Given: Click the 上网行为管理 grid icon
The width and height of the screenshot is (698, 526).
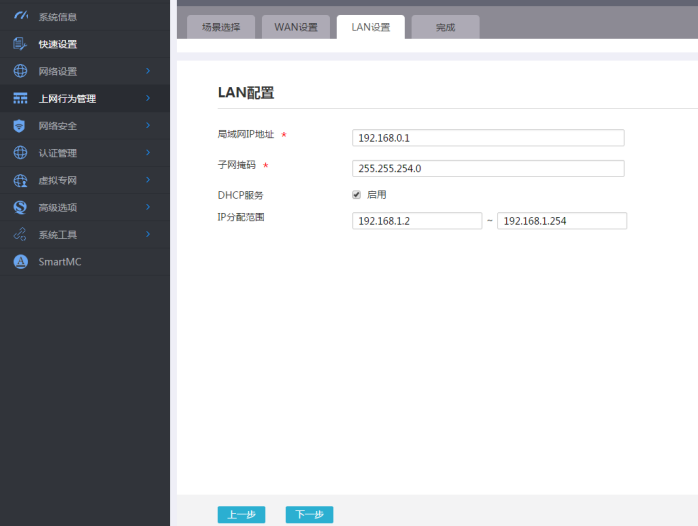Looking at the screenshot, I should 20,98.
